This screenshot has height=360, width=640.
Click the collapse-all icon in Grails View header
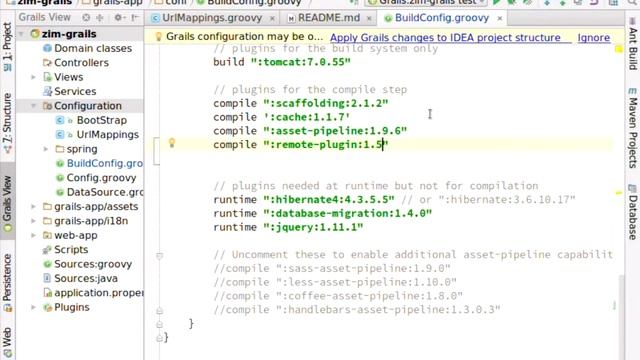click(99, 18)
